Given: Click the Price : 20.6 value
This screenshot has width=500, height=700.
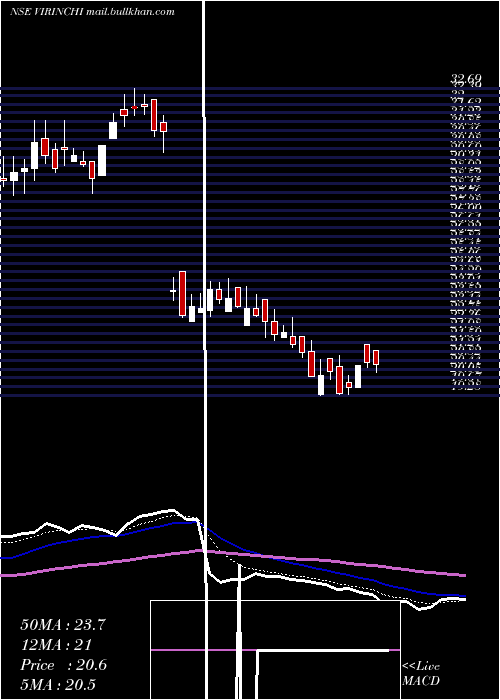Looking at the screenshot, I should [x=64, y=665].
